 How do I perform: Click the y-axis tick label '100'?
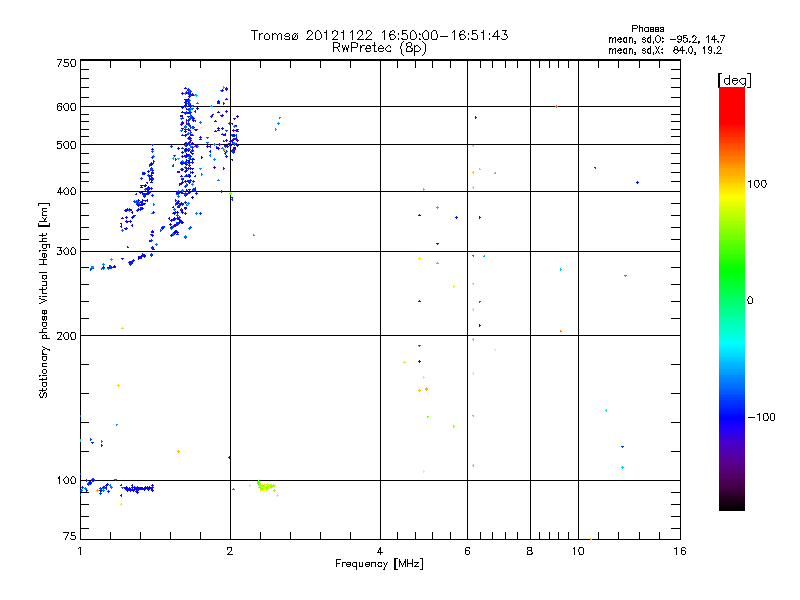point(66,481)
